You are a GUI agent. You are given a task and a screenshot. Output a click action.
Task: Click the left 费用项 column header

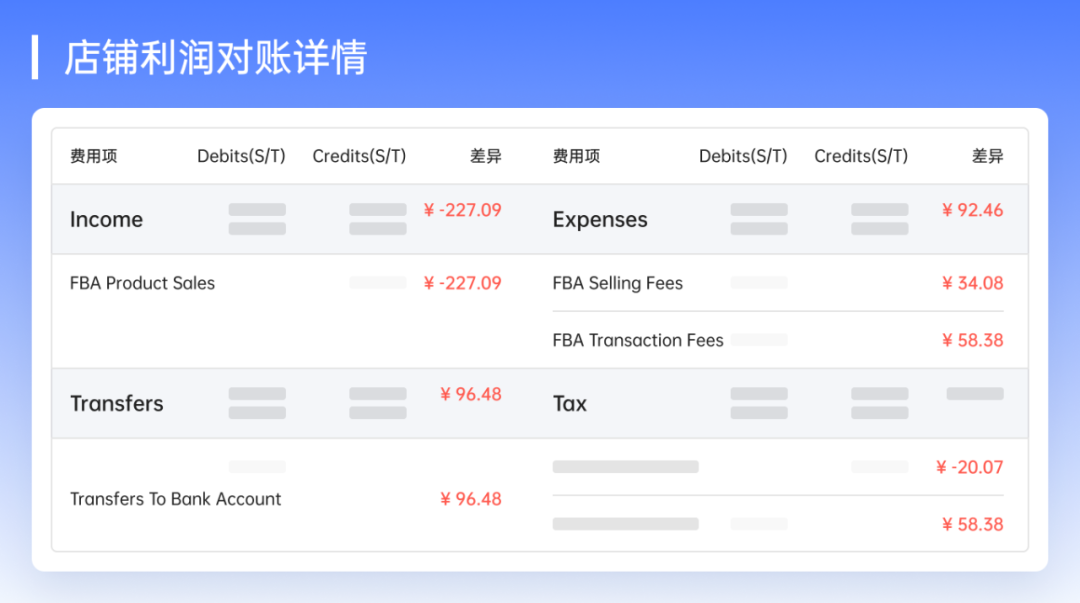(92, 155)
